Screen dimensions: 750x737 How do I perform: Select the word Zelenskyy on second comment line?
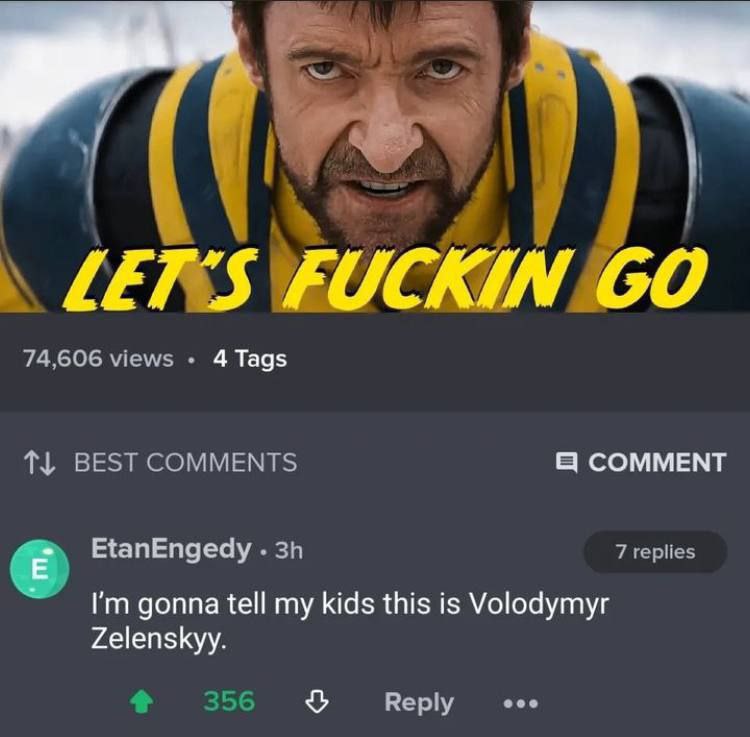[x=157, y=639]
